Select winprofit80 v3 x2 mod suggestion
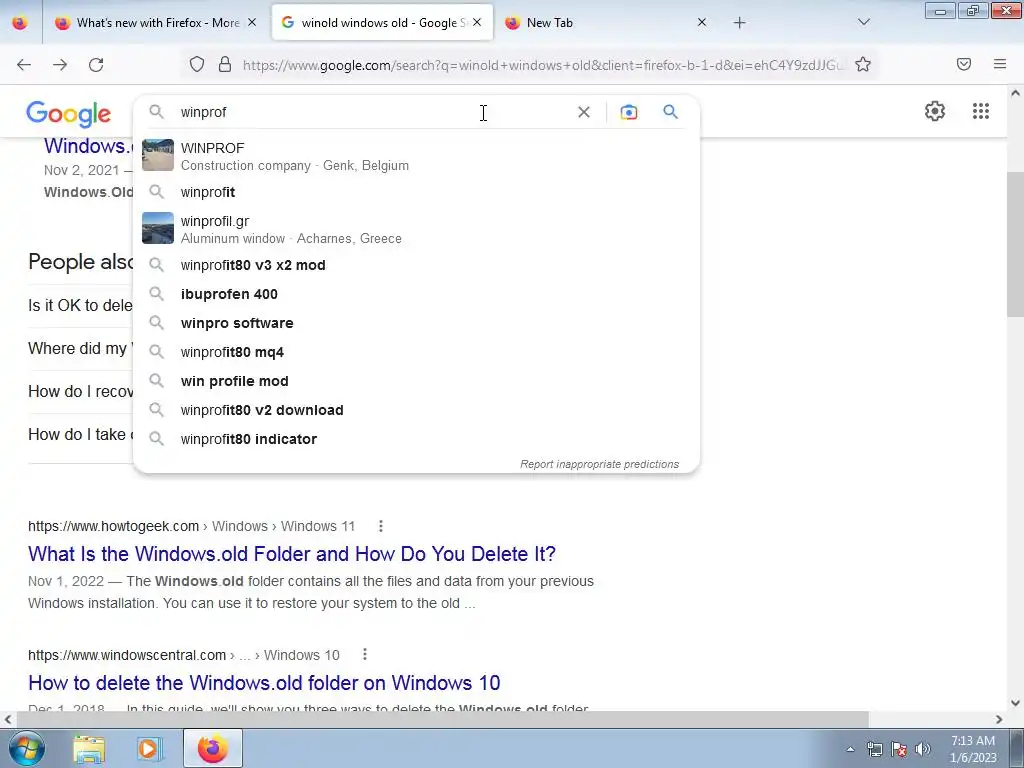 [x=416, y=265]
